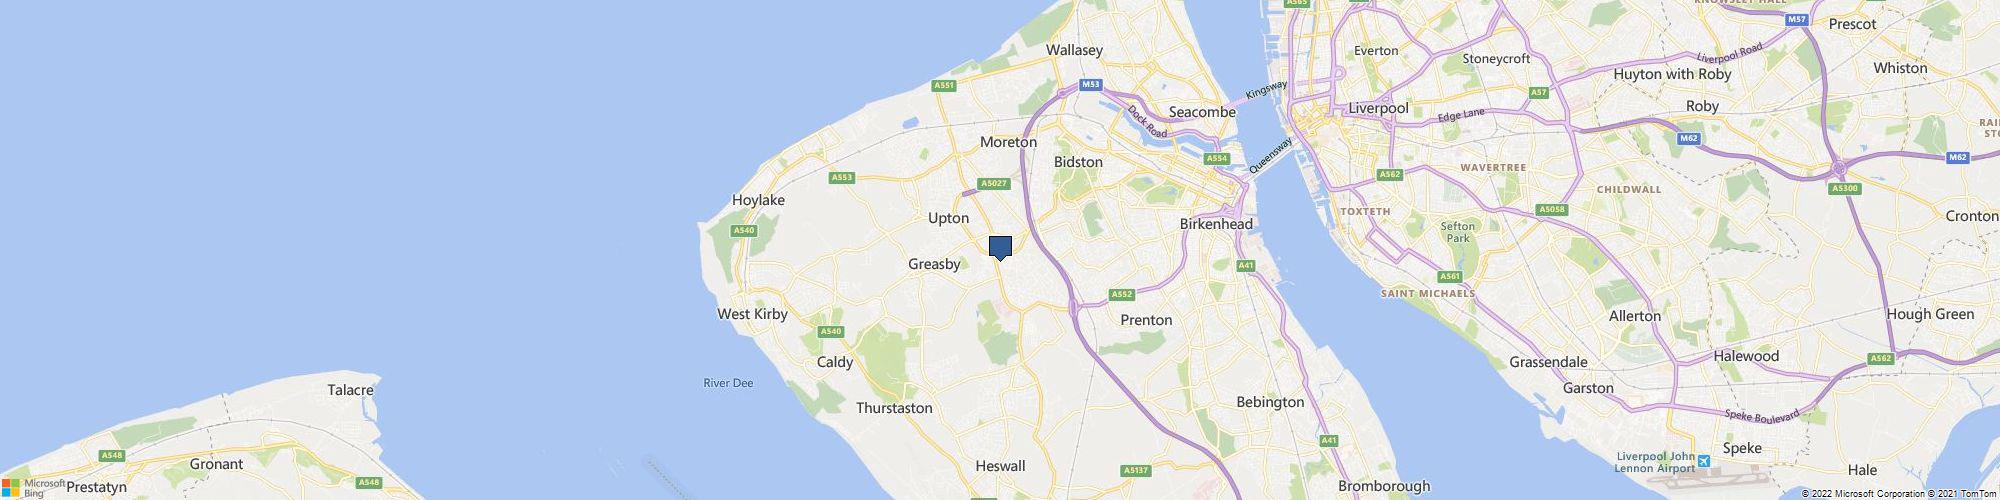Screen dimensions: 2000x500
Task: Click the West Kirby label
Action: [x=753, y=314]
